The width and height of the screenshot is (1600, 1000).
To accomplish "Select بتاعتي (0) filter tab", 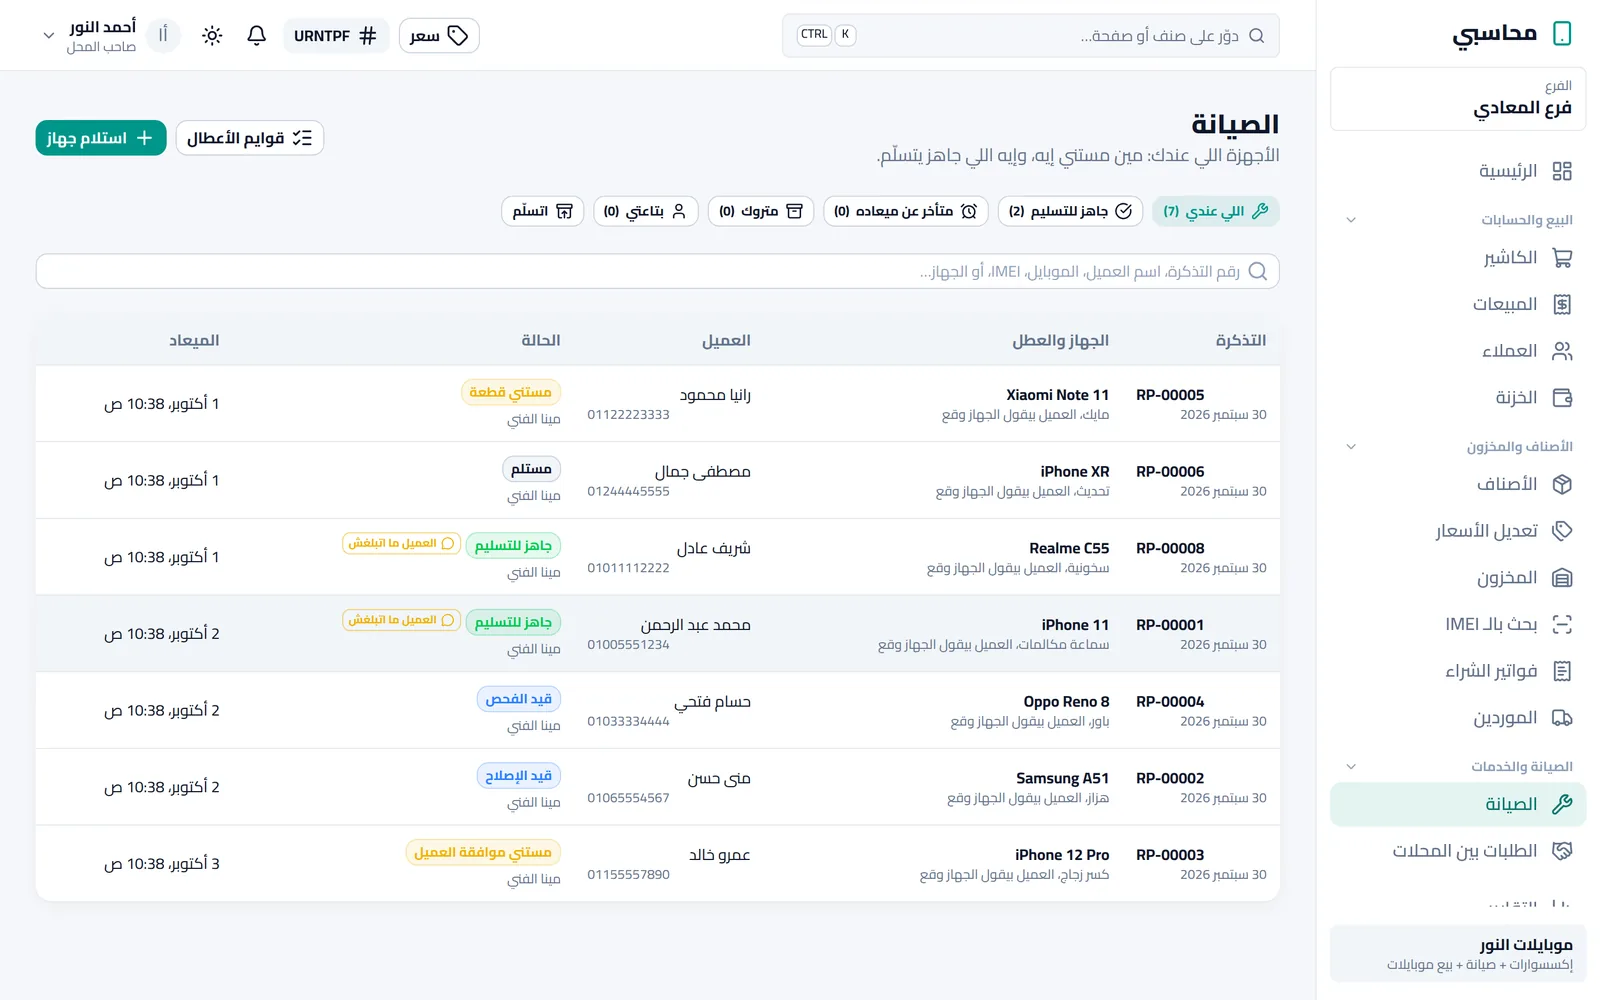I will point(646,211).
